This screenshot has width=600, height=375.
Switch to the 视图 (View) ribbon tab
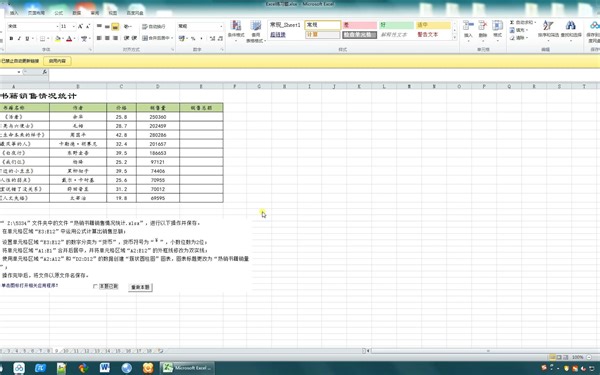(112, 13)
